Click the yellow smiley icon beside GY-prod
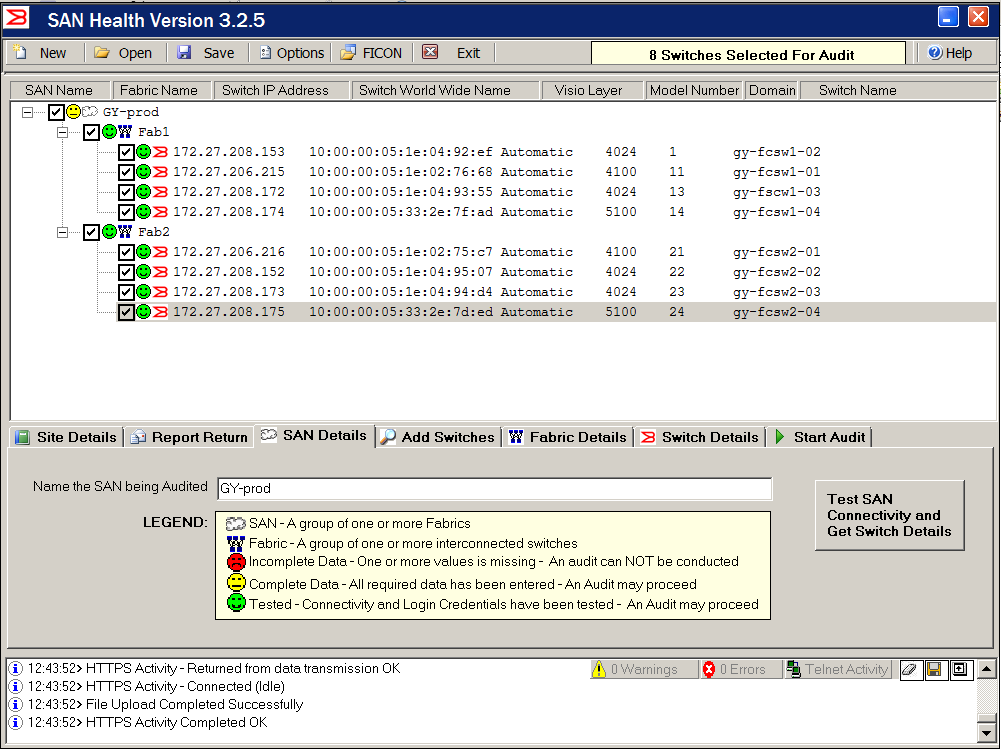Screen dimensions: 1001x749 [x=74, y=112]
